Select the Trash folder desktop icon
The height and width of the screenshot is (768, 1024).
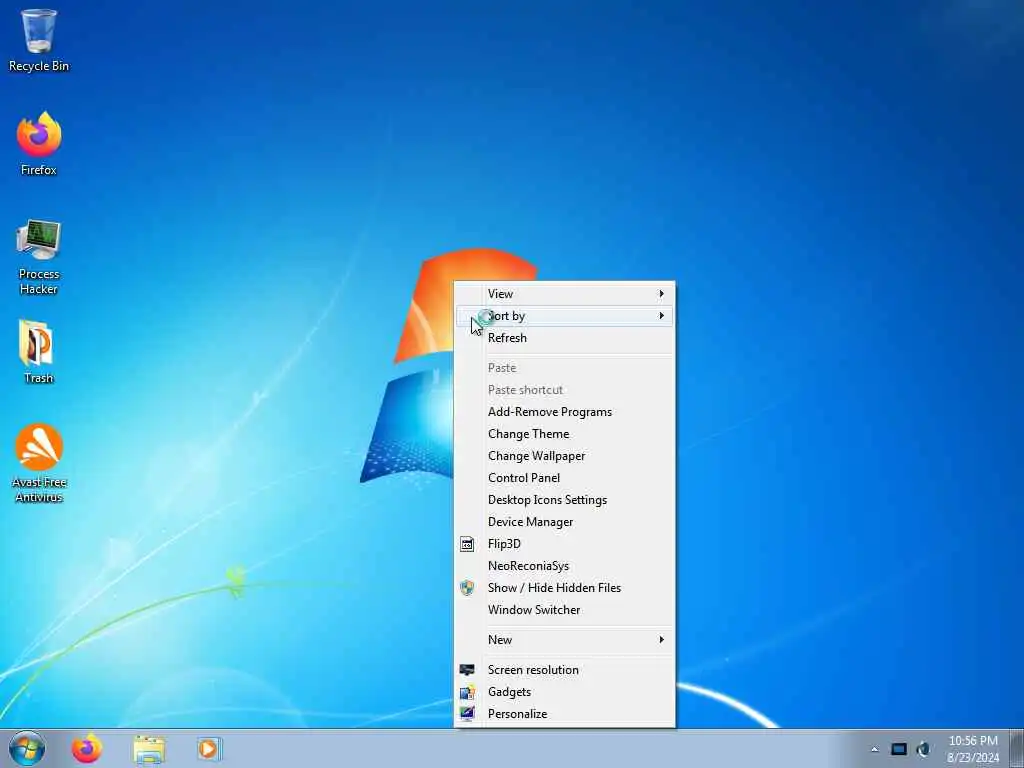click(x=39, y=351)
